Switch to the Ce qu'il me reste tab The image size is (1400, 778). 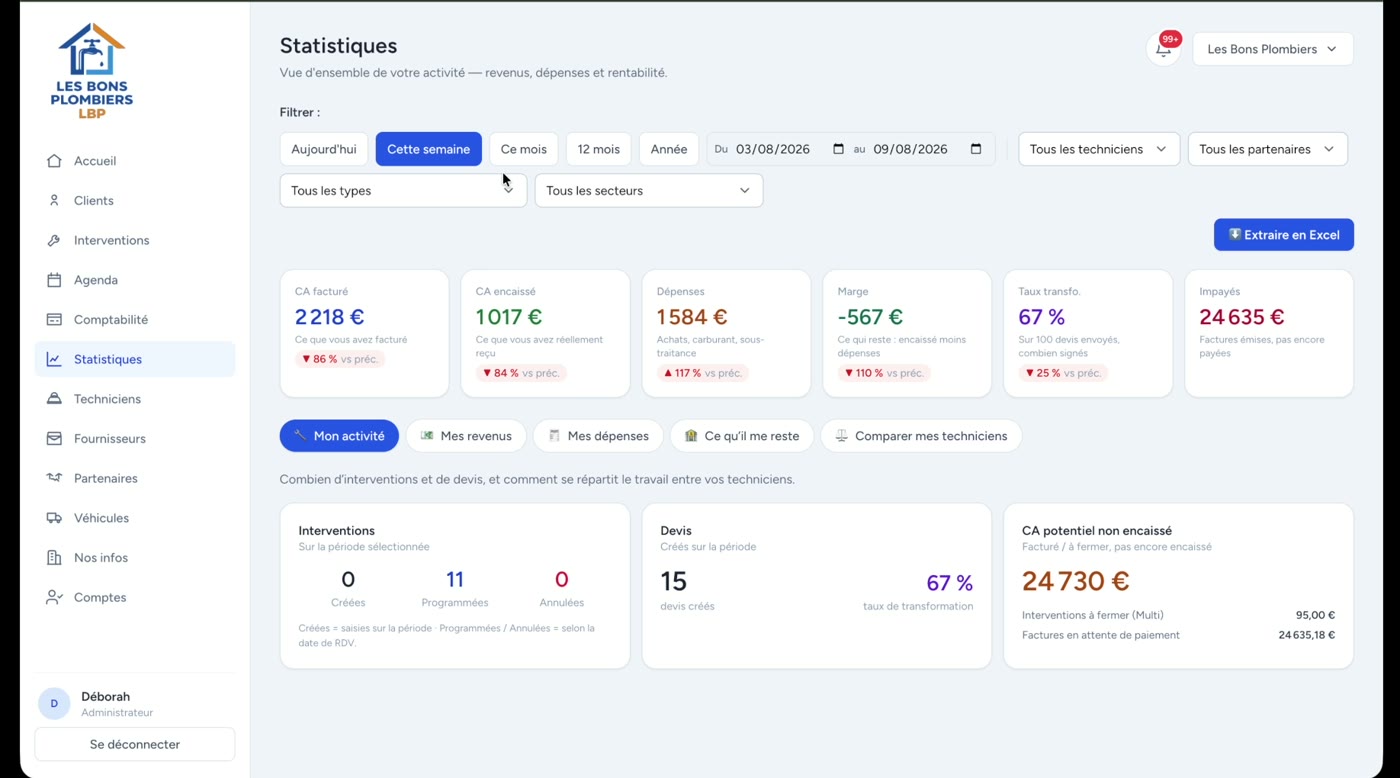[x=742, y=436]
